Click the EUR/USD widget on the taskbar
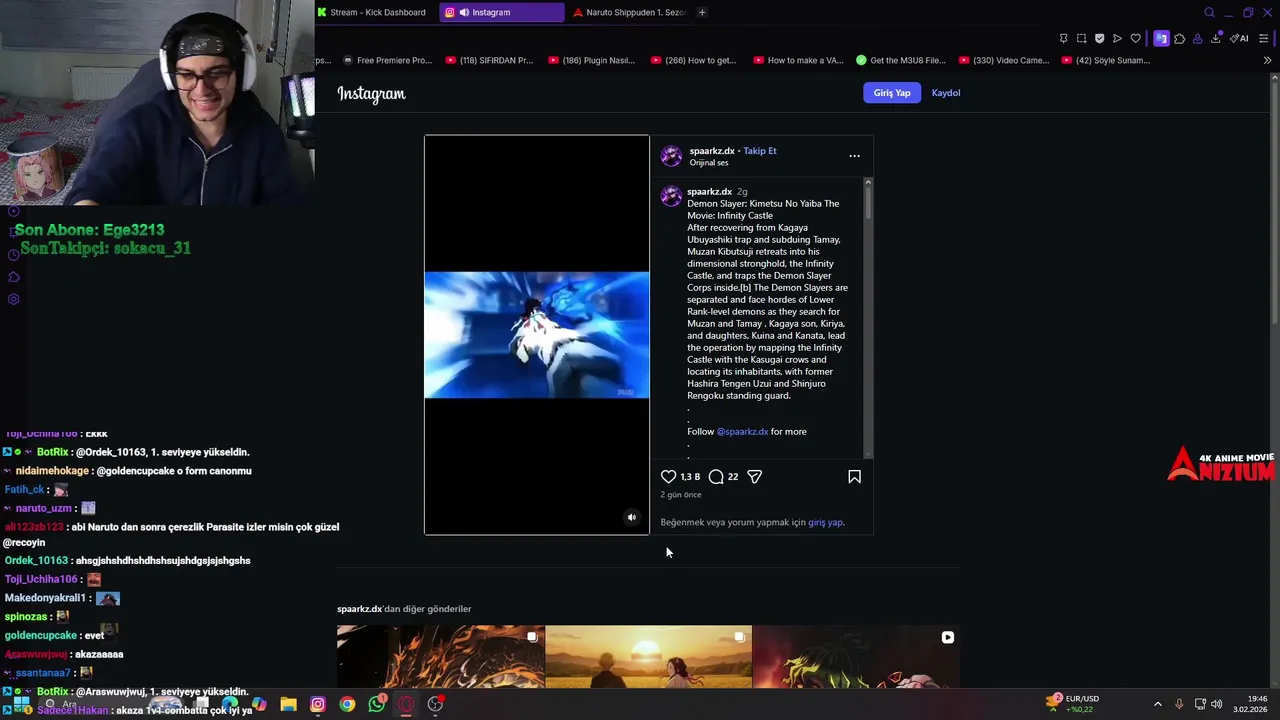Viewport: 1280px width, 720px height. point(1073,704)
